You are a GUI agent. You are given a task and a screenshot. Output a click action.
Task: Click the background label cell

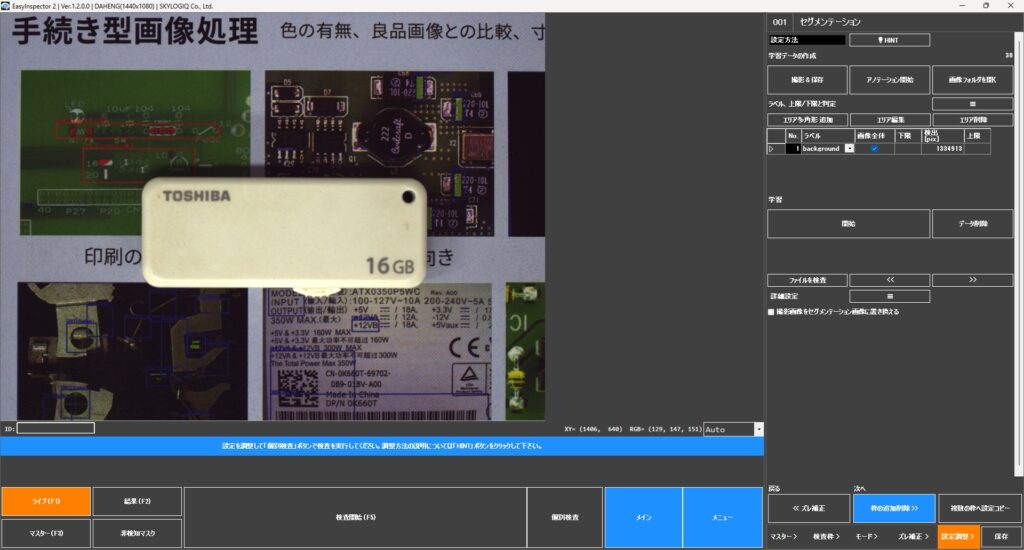pos(823,149)
